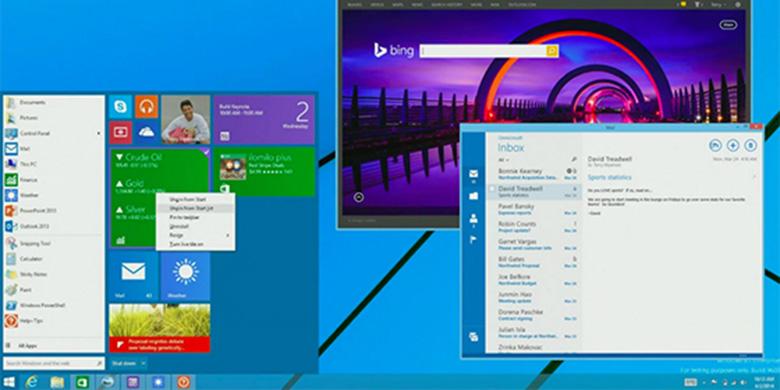The width and height of the screenshot is (780, 390).
Task: Open All Apps in Start menu
Action: point(54,345)
